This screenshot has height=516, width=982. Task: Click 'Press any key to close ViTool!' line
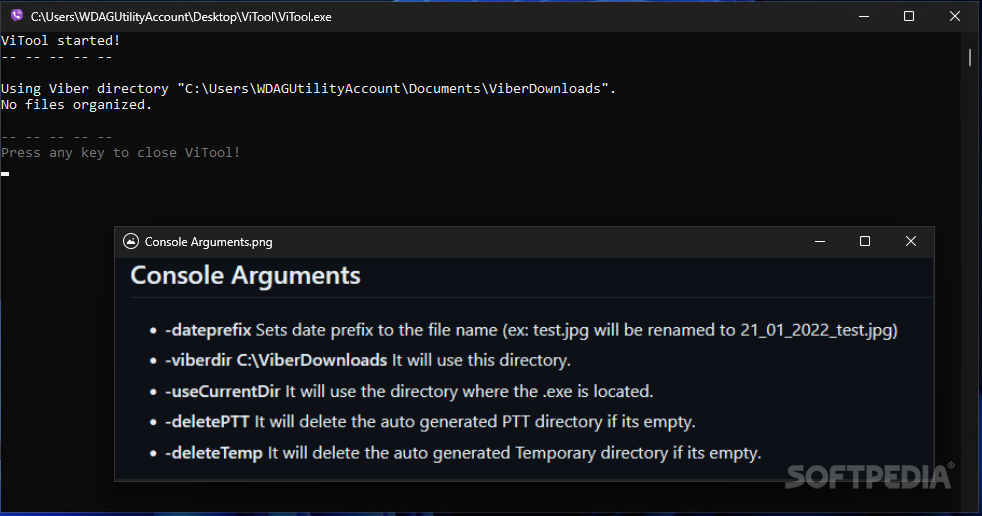(x=120, y=153)
